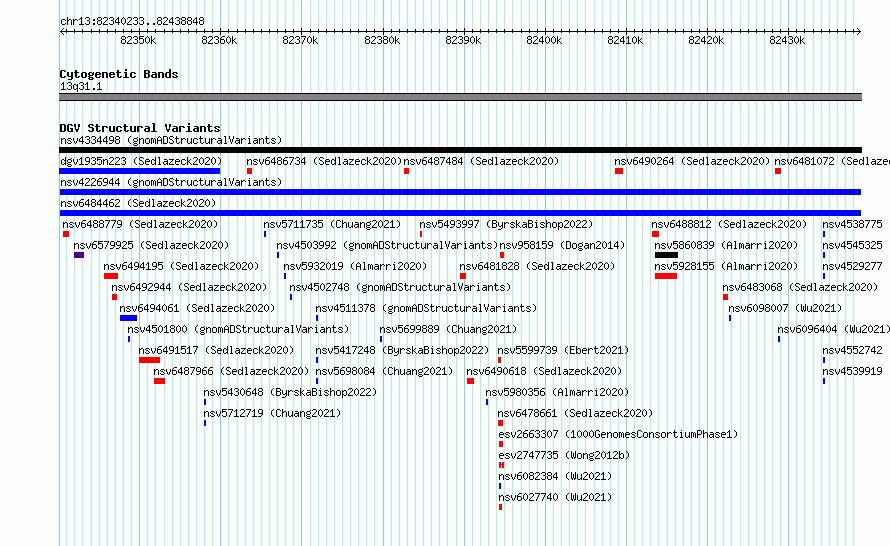Open nsv6490264 Sedlazeck2020 variant
The height and width of the screenshot is (546, 890).
pyautogui.click(x=692, y=161)
